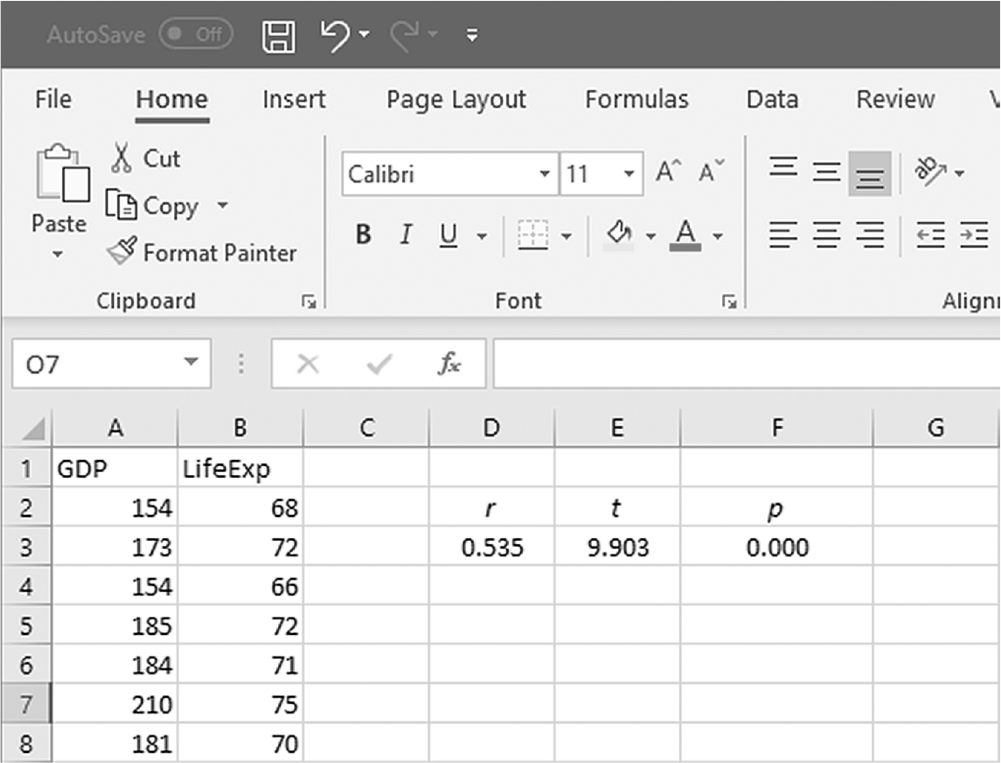Image resolution: width=1001 pixels, height=763 pixels.
Task: Expand the font size dropdown
Action: click(x=629, y=174)
